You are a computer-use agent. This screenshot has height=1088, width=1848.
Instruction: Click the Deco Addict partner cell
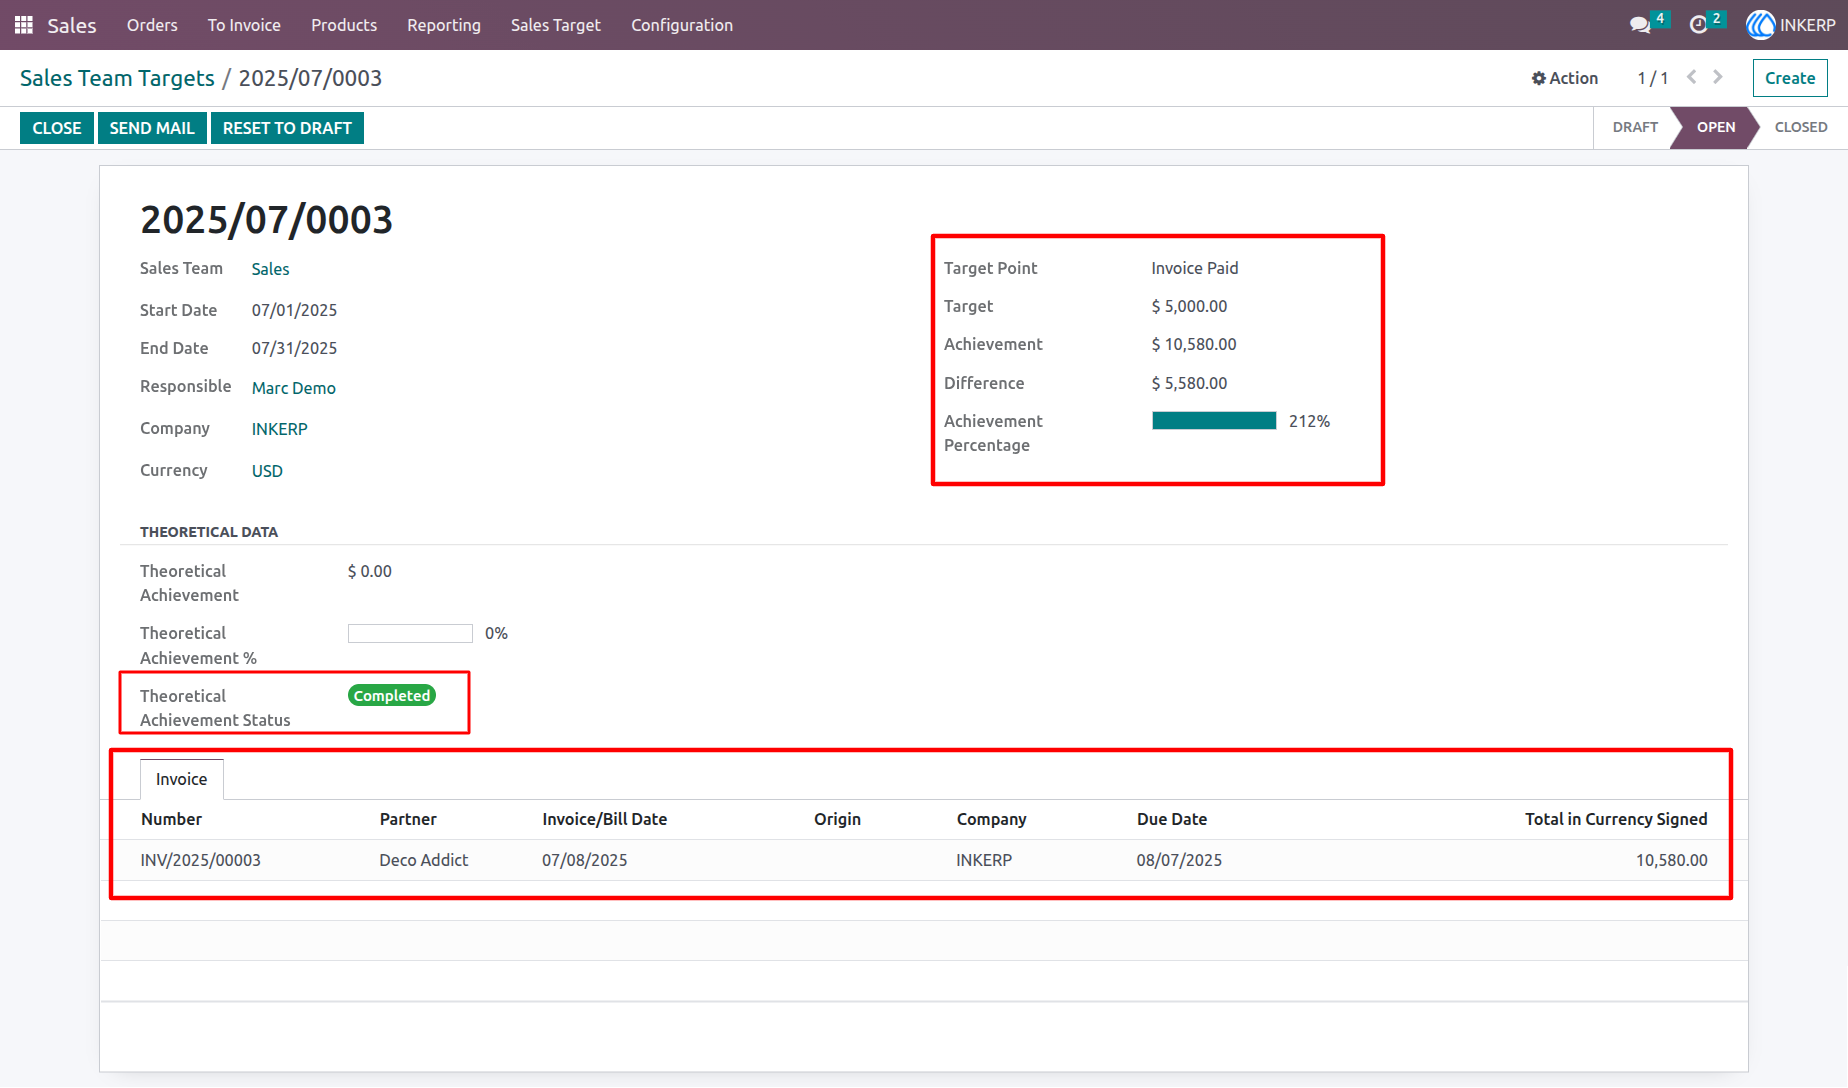tap(424, 860)
